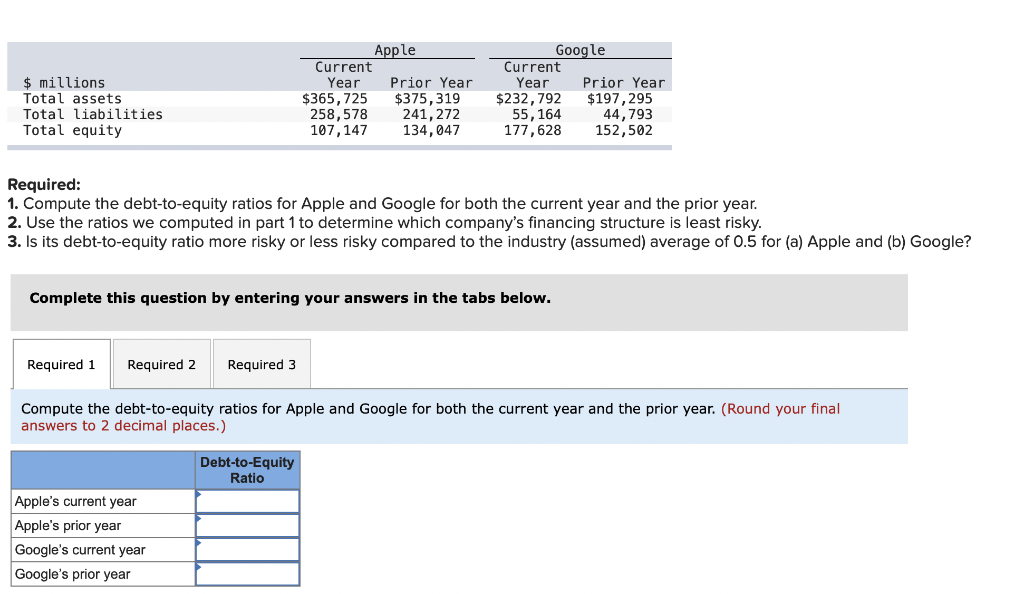The height and width of the screenshot is (594, 1024).
Task: Click the Apple column header in the data table
Action: (394, 49)
